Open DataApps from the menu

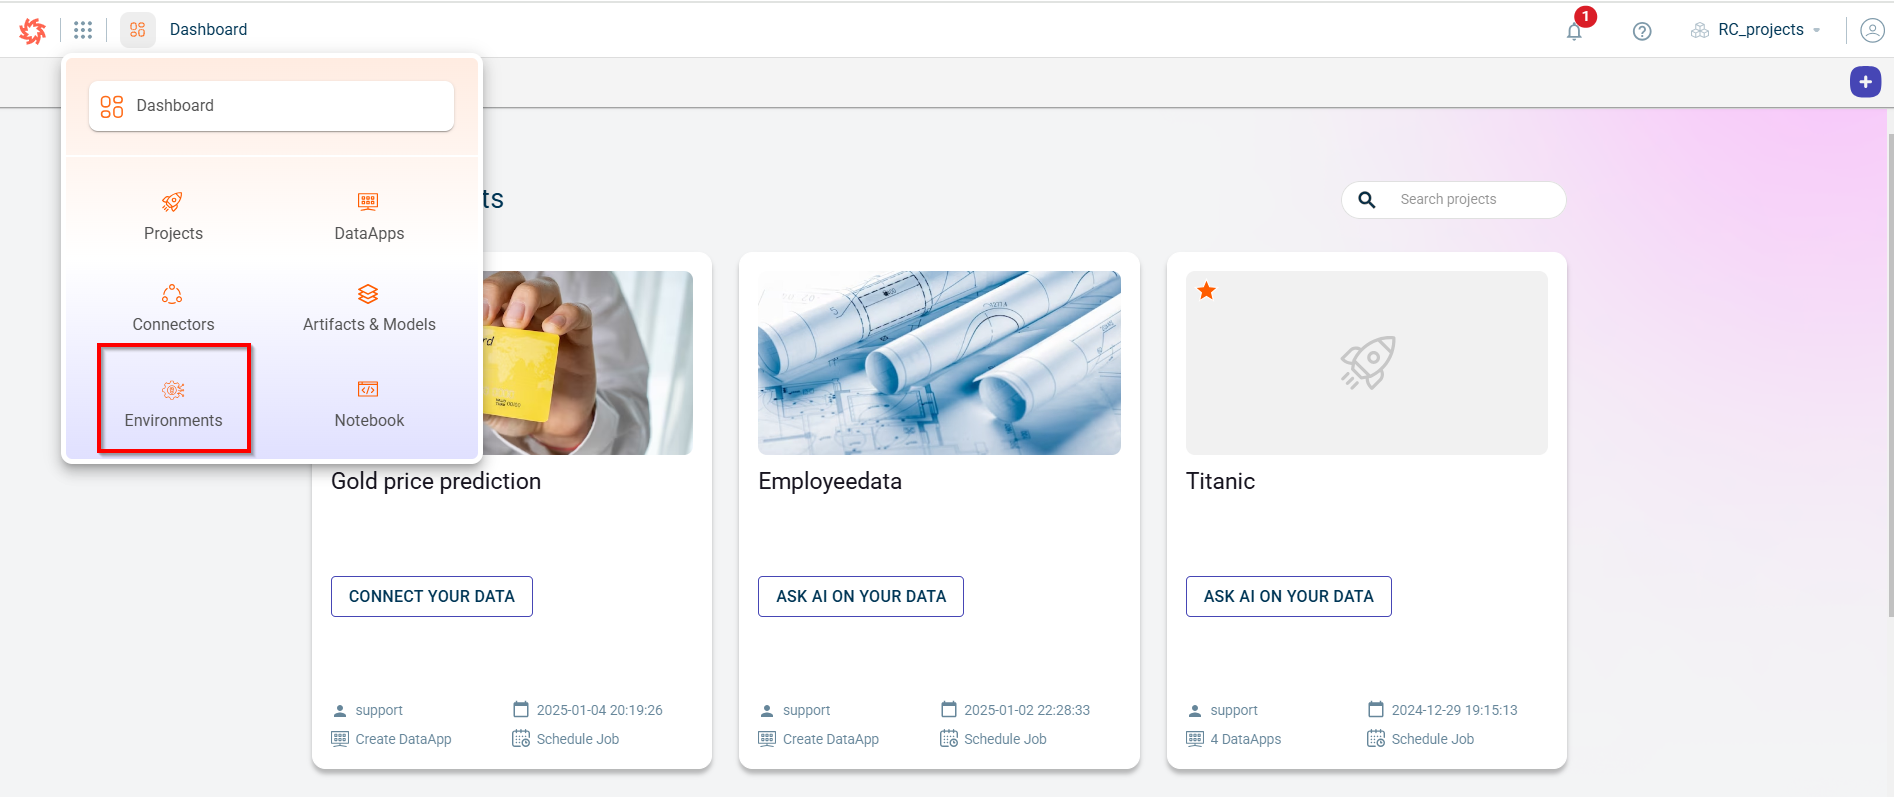tap(369, 216)
